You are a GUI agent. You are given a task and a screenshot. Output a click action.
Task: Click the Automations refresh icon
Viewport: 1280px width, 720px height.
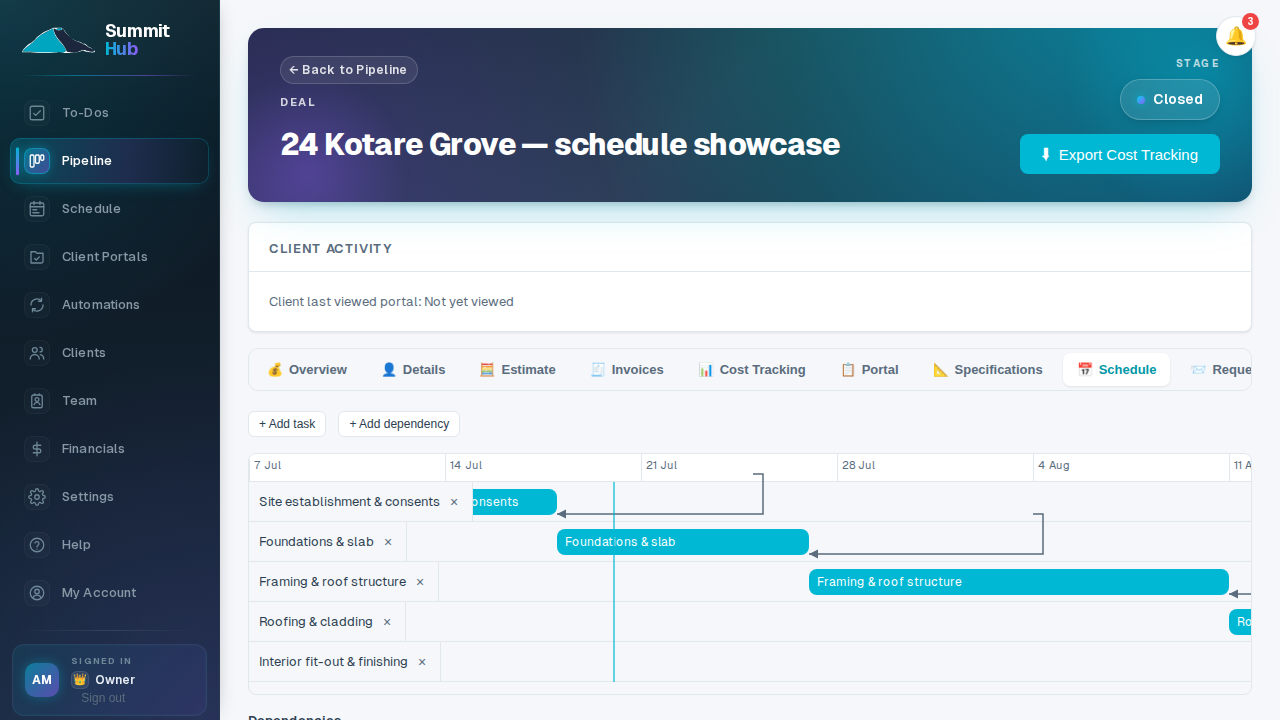tap(37, 305)
